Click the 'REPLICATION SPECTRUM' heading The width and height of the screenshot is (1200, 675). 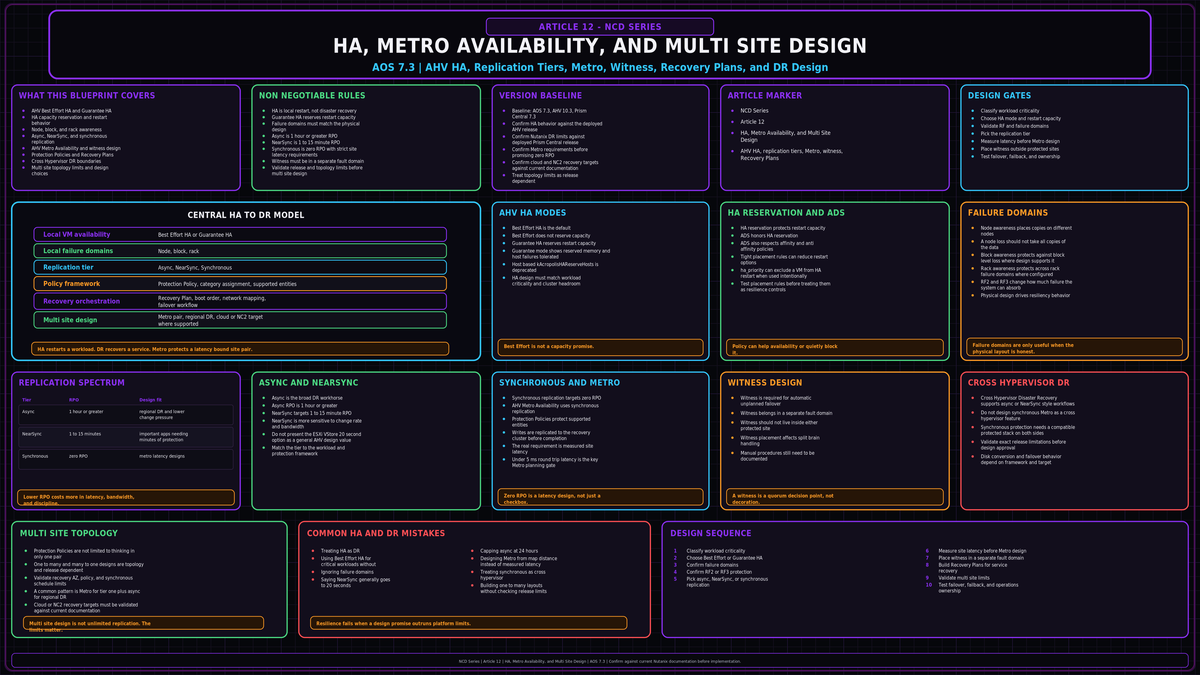point(72,383)
